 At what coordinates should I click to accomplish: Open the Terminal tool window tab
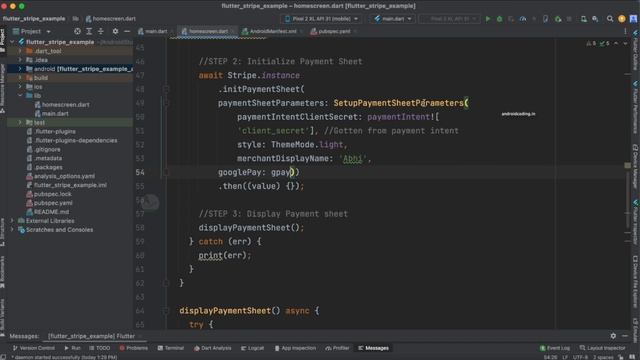(x=171, y=348)
